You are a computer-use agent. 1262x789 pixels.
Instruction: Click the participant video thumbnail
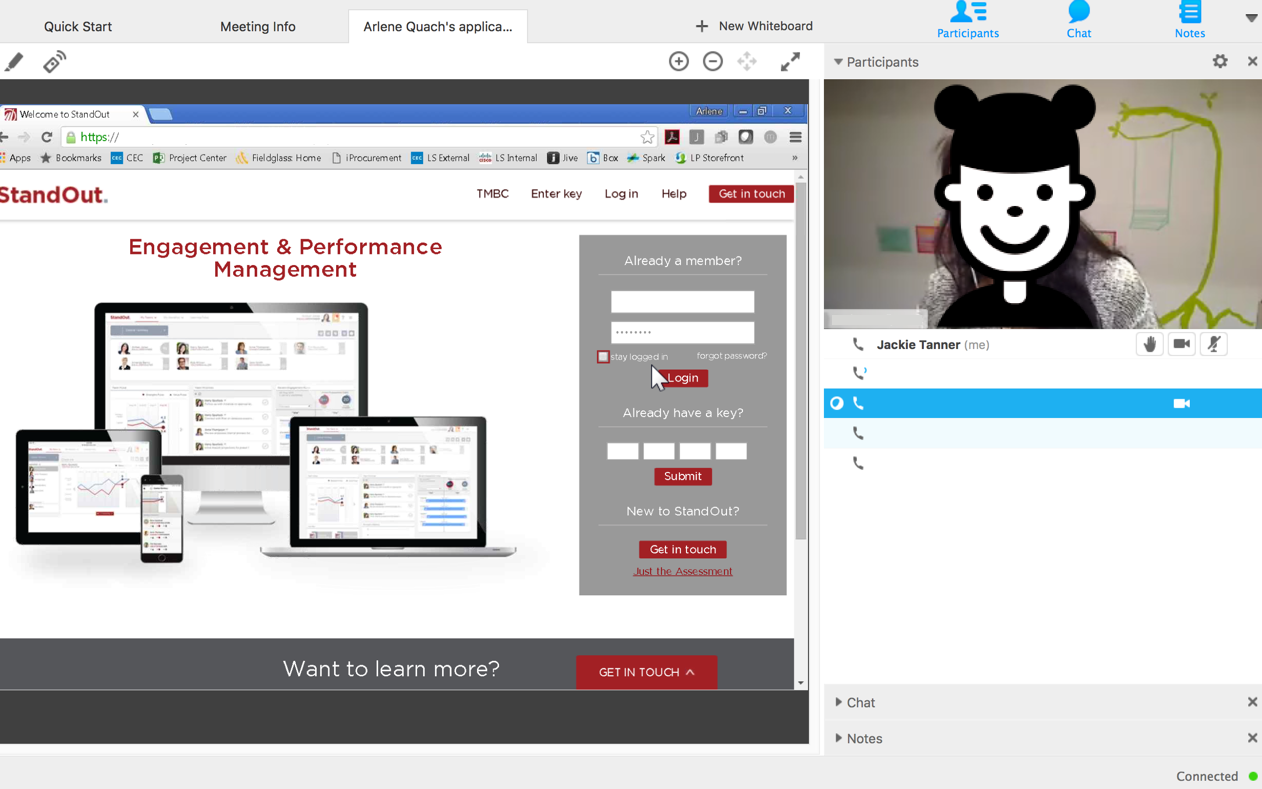coord(1043,204)
